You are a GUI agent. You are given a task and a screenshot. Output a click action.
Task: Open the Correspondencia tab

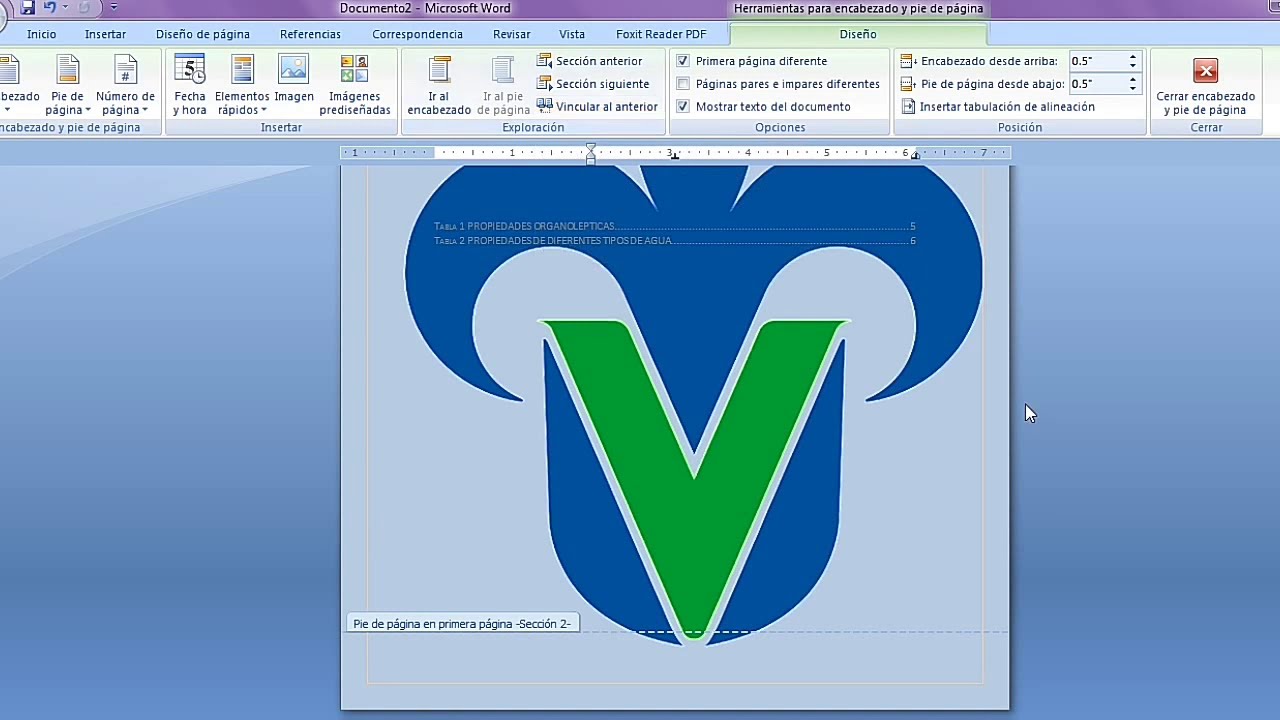(417, 34)
